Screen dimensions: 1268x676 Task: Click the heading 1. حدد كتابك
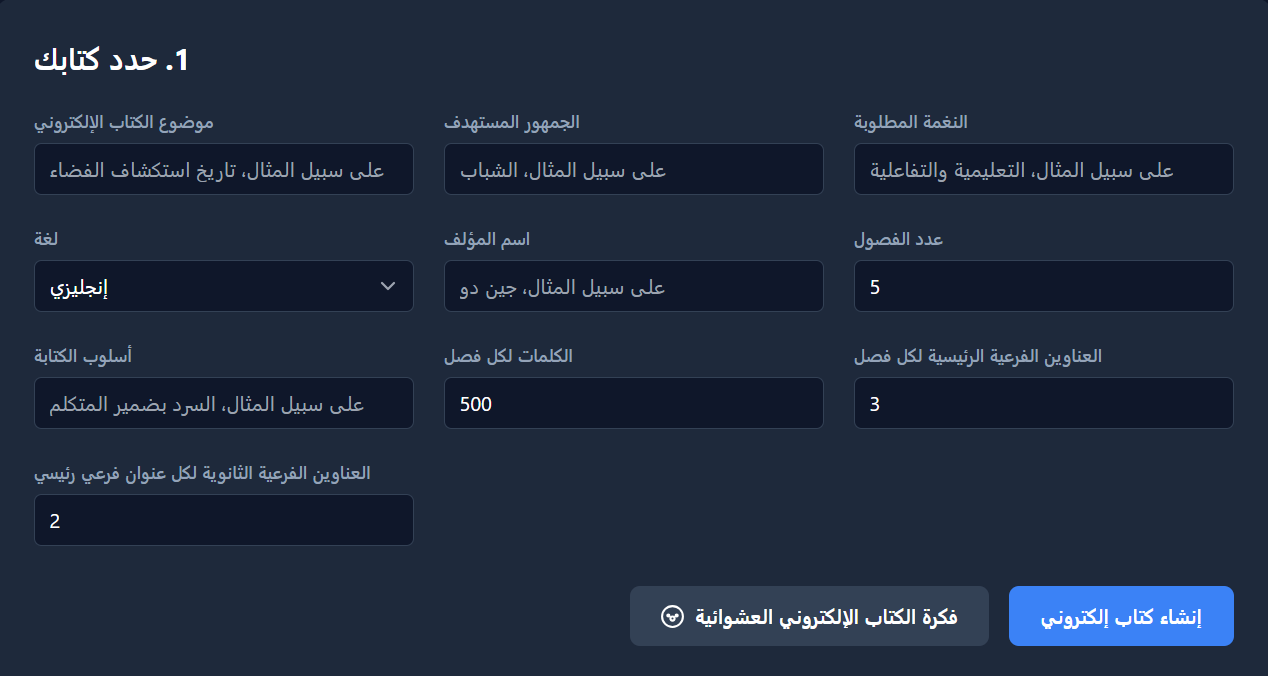[111, 59]
